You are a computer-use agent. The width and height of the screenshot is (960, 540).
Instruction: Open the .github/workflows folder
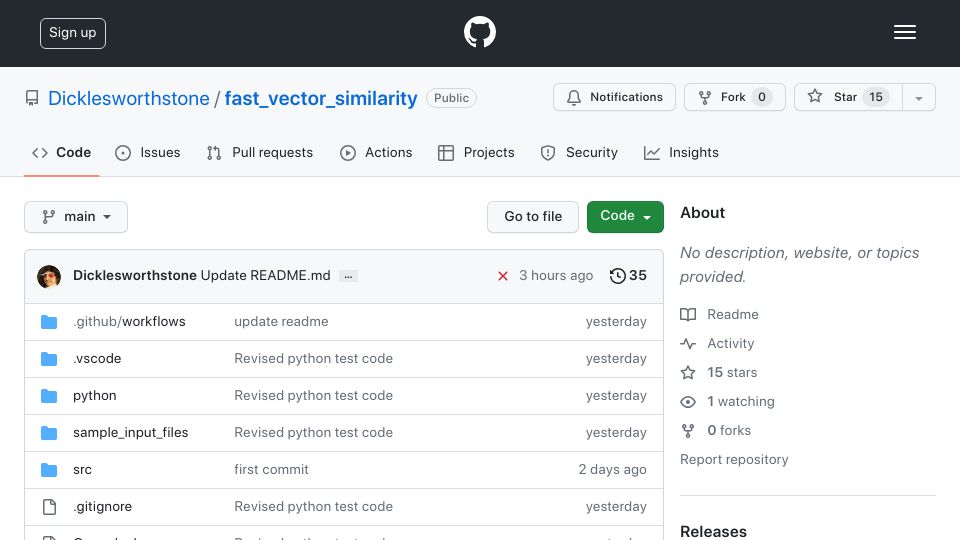pos(129,321)
